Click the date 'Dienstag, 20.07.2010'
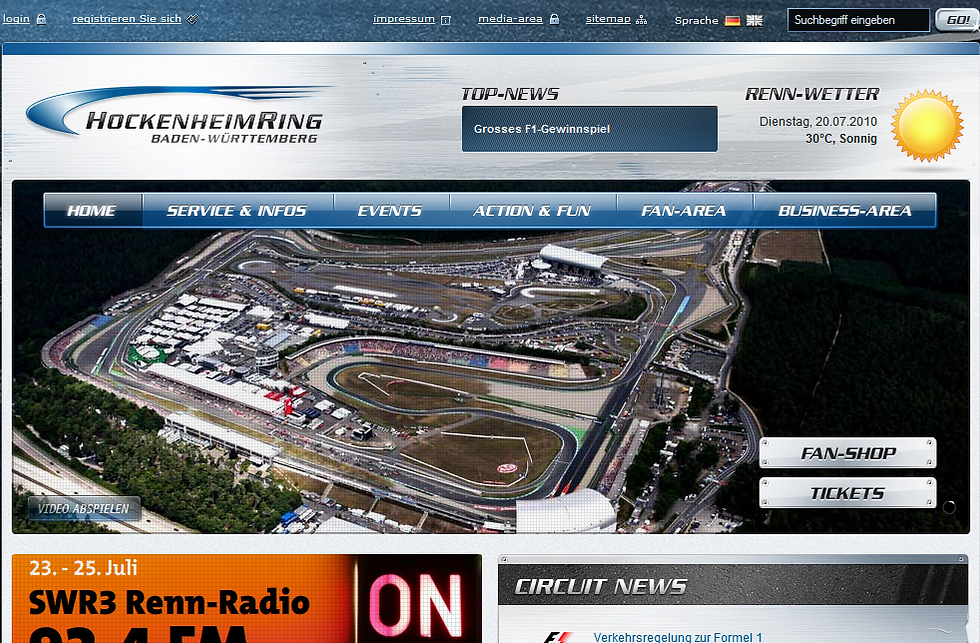Screen dimensions: 980x643 pos(818,122)
